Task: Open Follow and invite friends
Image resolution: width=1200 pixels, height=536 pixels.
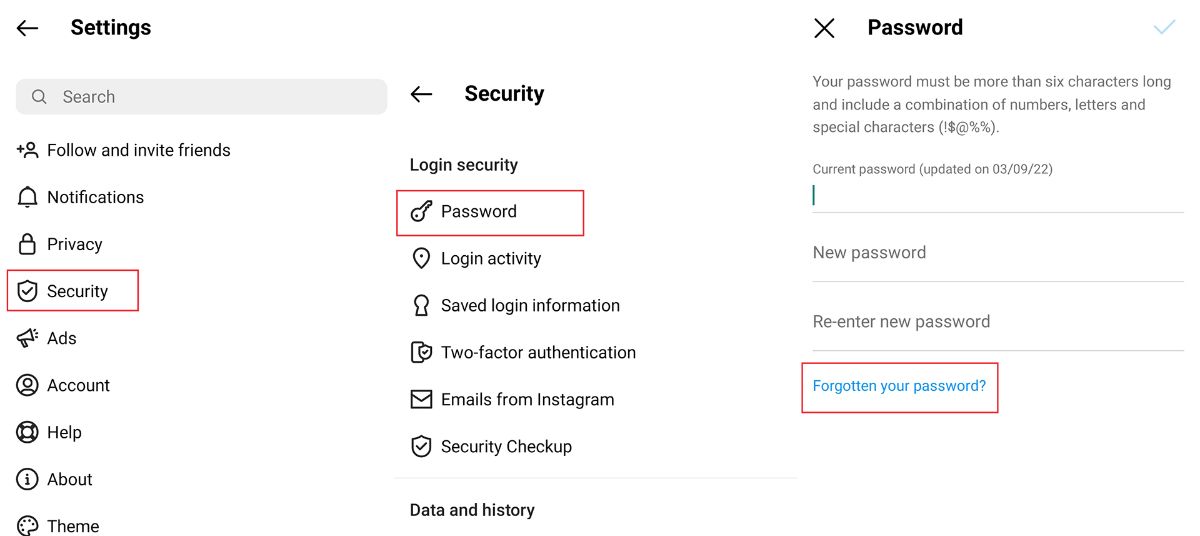Action: [x=138, y=150]
